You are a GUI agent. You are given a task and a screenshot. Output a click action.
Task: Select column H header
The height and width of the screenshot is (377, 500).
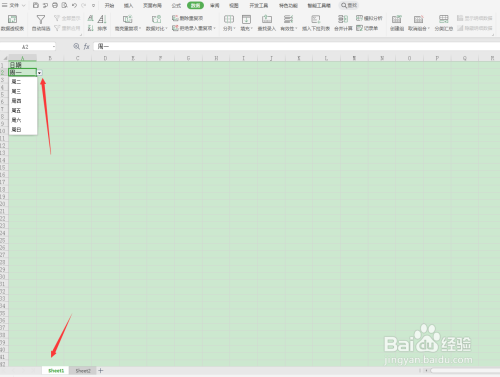click(216, 58)
